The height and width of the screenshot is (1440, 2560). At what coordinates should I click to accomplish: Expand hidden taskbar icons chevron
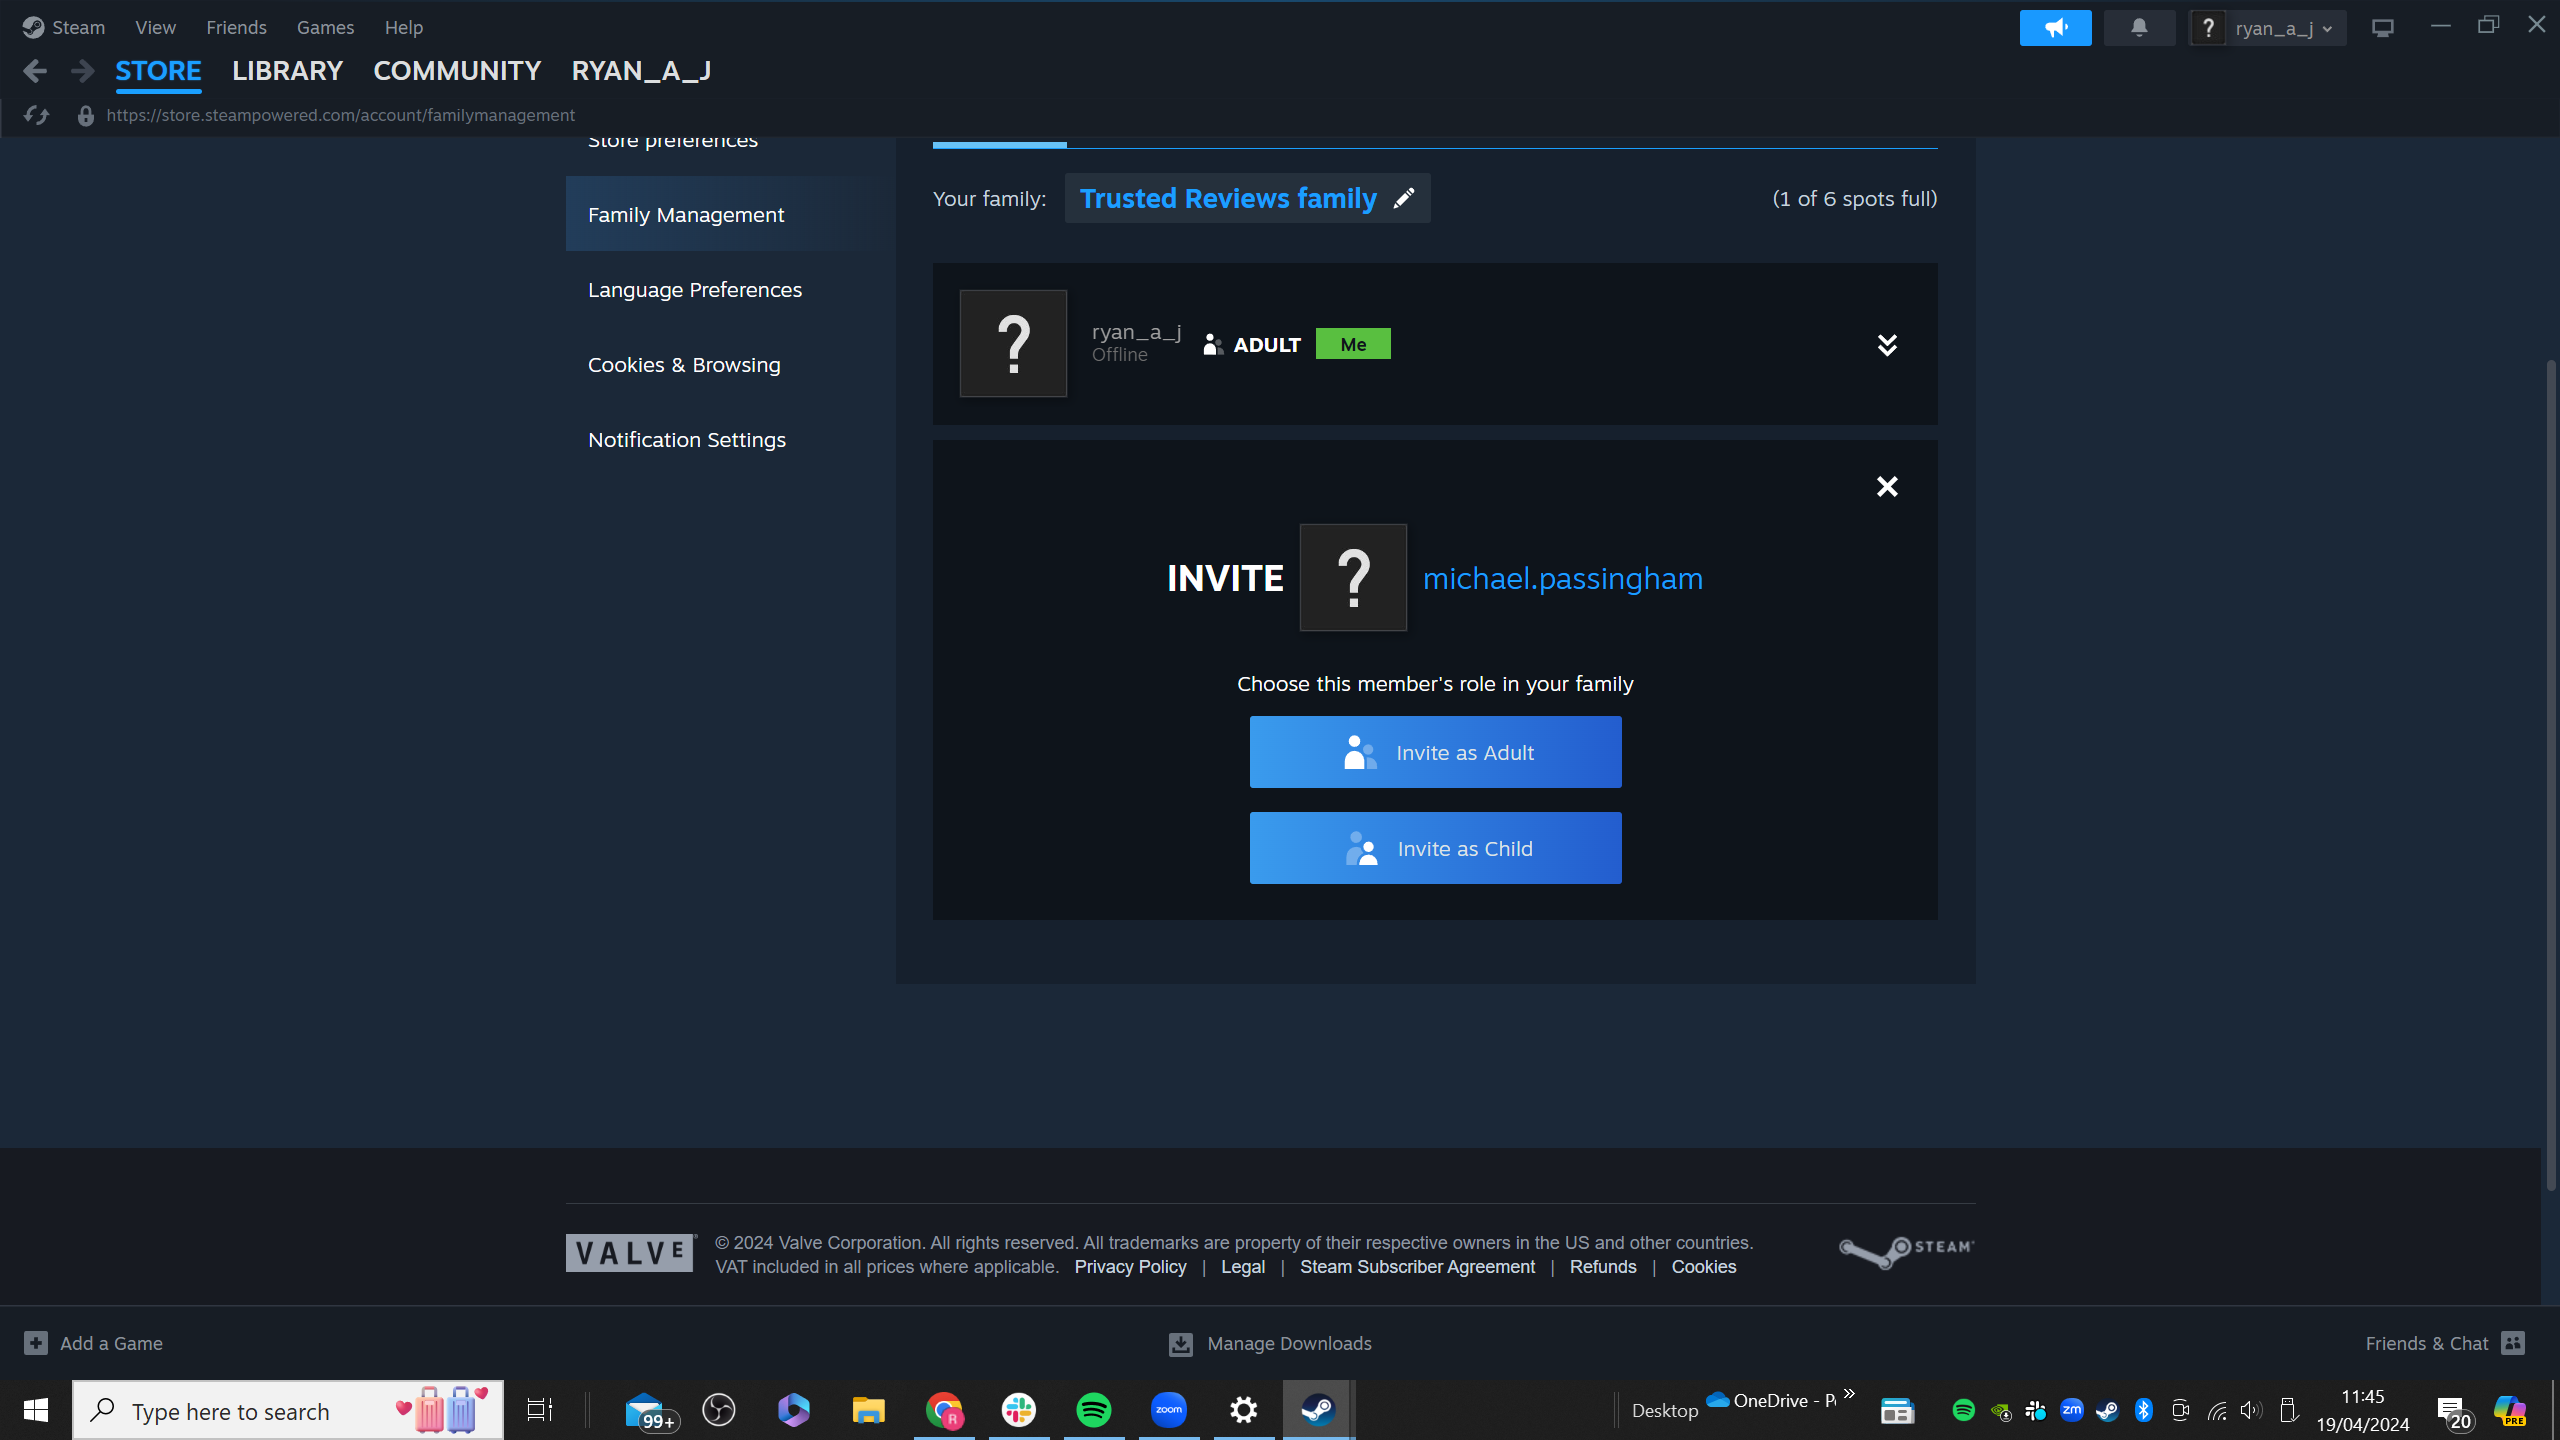(x=1848, y=1391)
